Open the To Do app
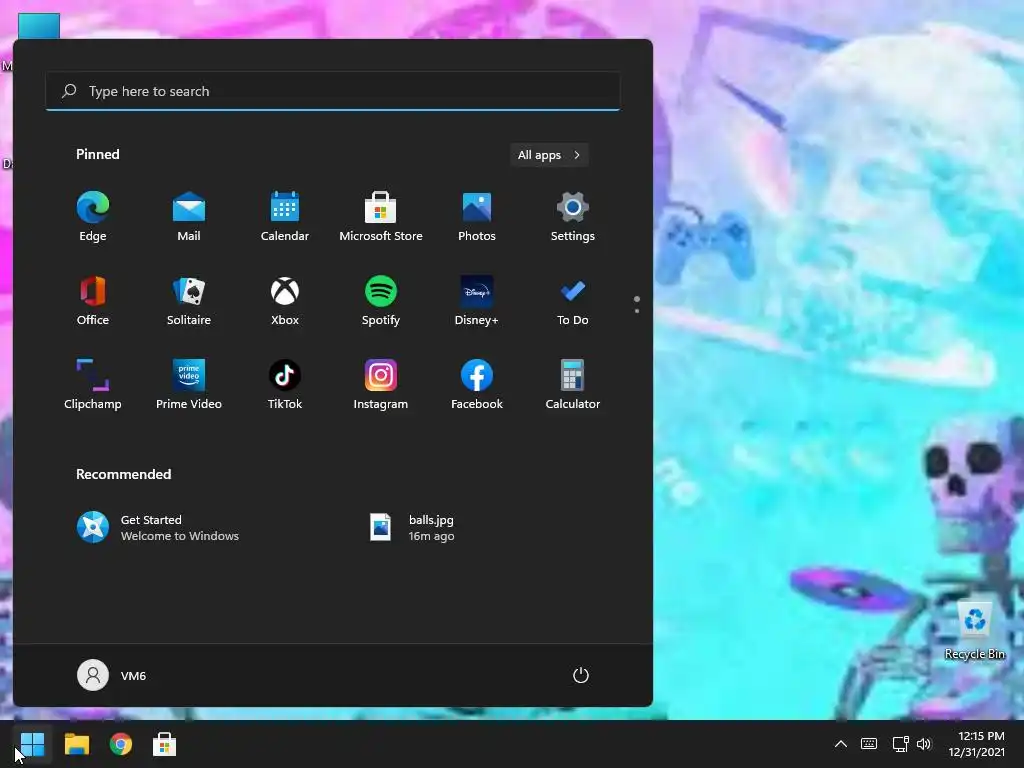 [x=573, y=300]
